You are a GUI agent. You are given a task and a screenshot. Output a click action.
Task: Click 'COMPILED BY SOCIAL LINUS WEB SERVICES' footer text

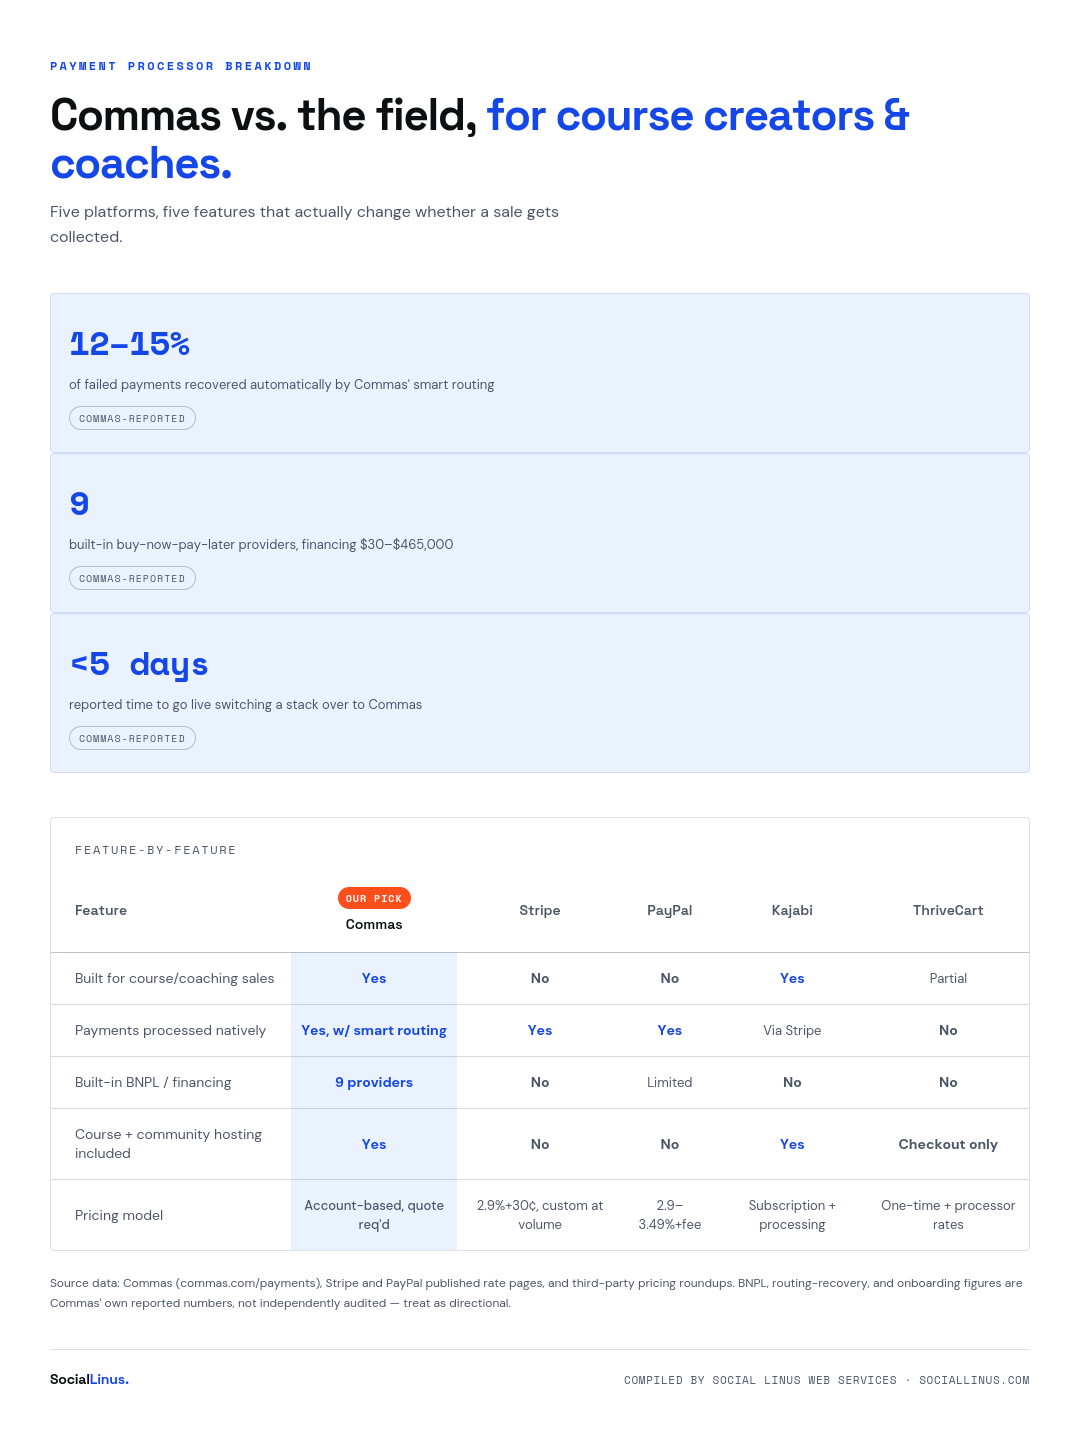click(x=760, y=1380)
